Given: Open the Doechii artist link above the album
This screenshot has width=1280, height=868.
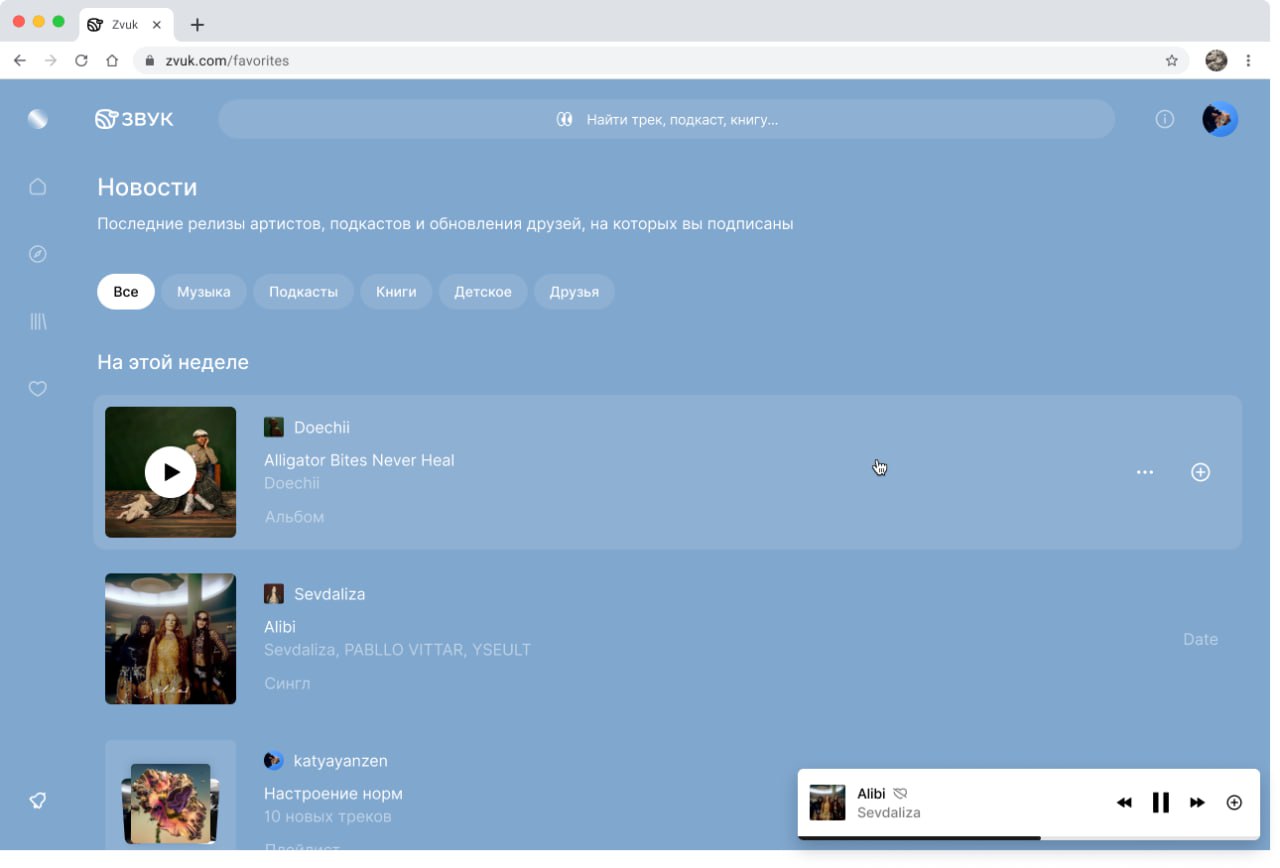Looking at the screenshot, I should pyautogui.click(x=322, y=428).
